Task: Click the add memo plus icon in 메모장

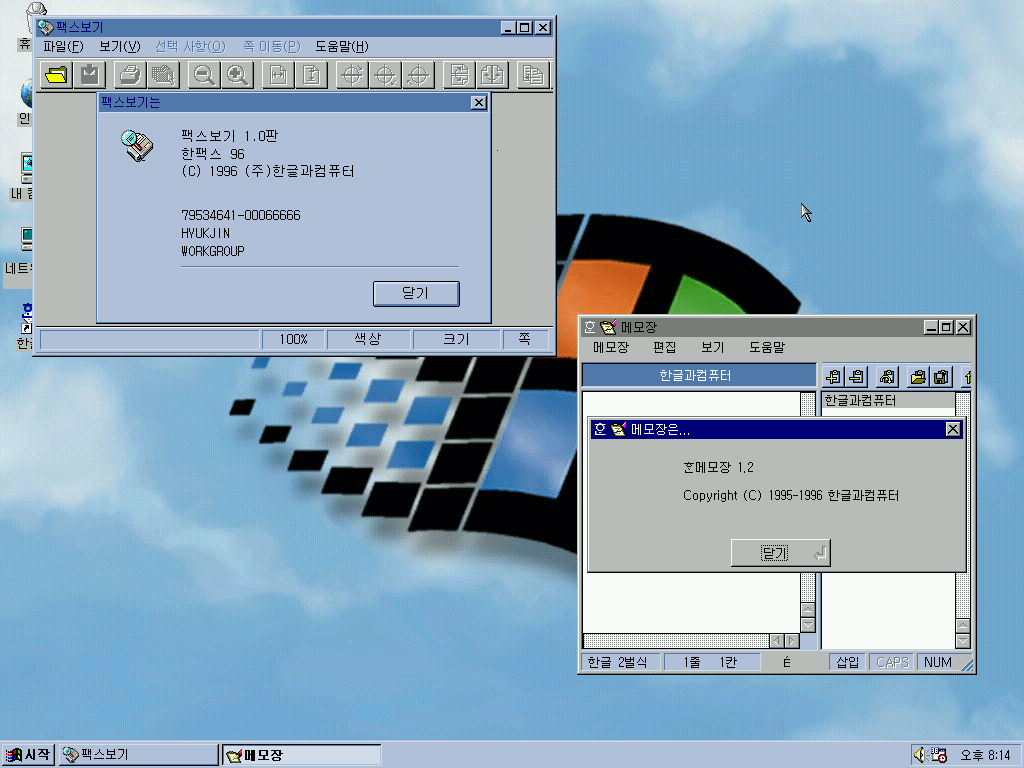Action: pos(833,377)
